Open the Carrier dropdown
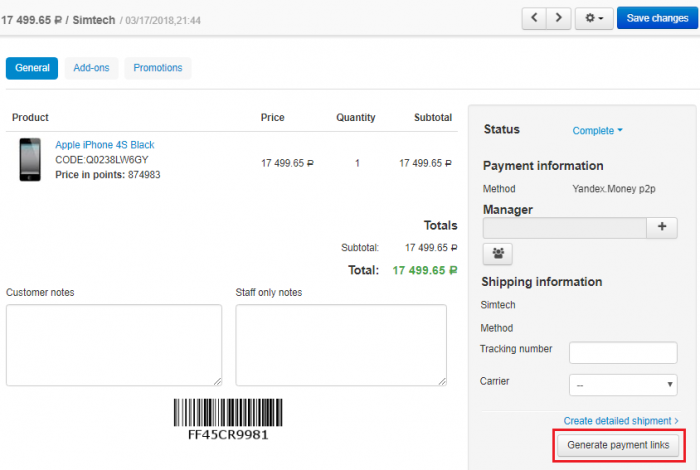This screenshot has height=470, width=700. (x=623, y=385)
